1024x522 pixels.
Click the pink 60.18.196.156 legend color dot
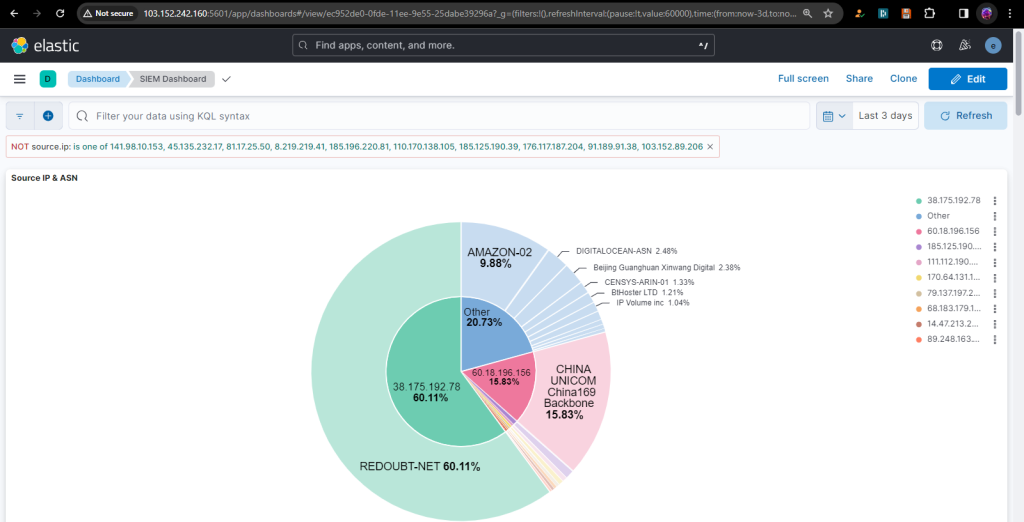pyautogui.click(x=919, y=231)
